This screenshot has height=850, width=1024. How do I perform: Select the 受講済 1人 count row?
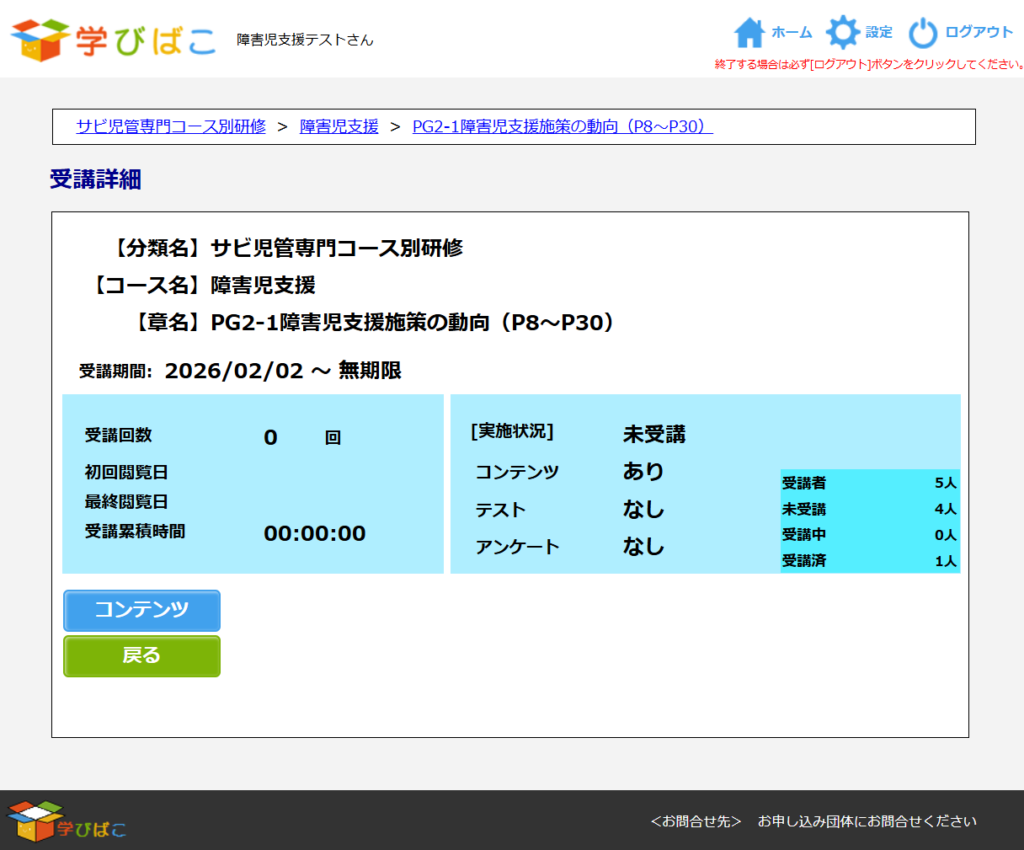869,561
